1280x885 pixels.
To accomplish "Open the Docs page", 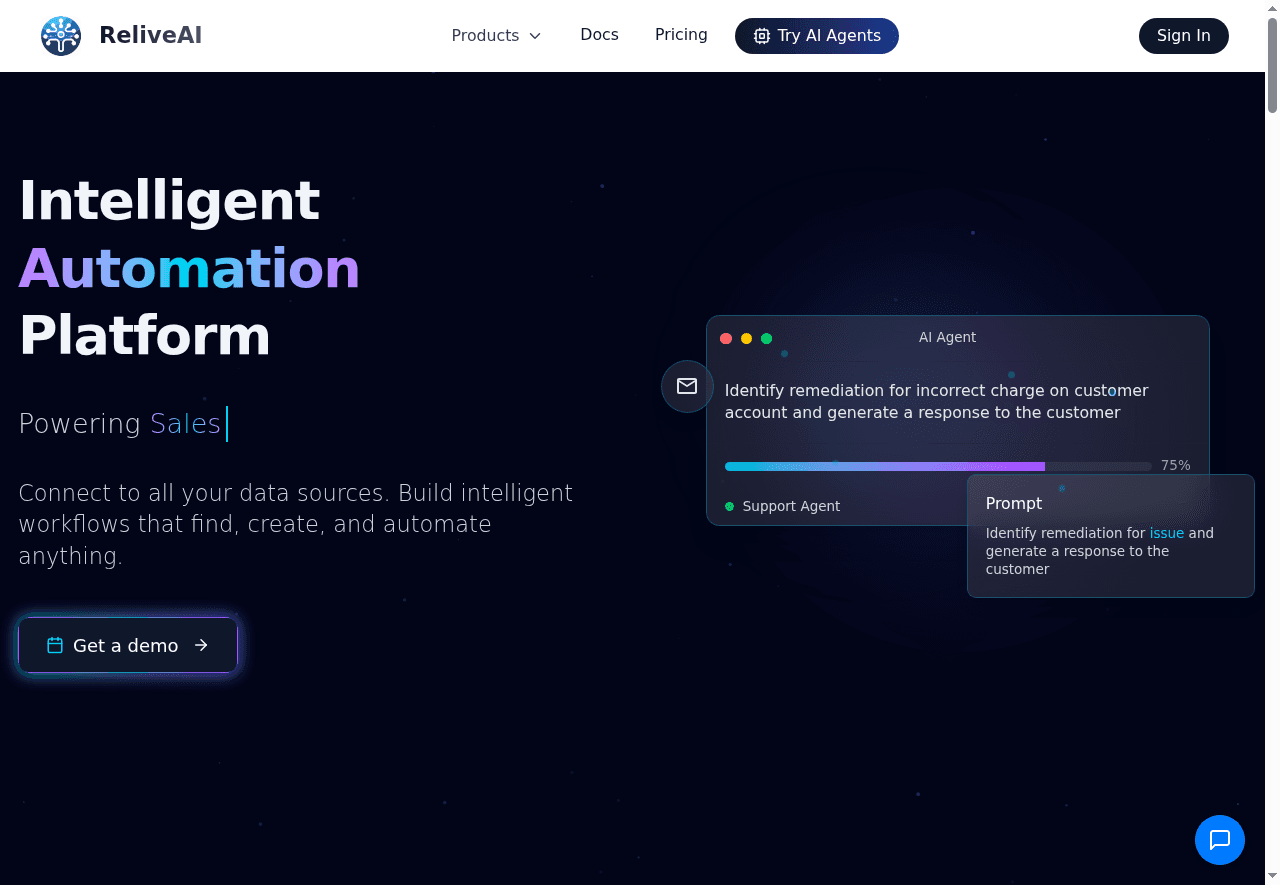I will (599, 35).
